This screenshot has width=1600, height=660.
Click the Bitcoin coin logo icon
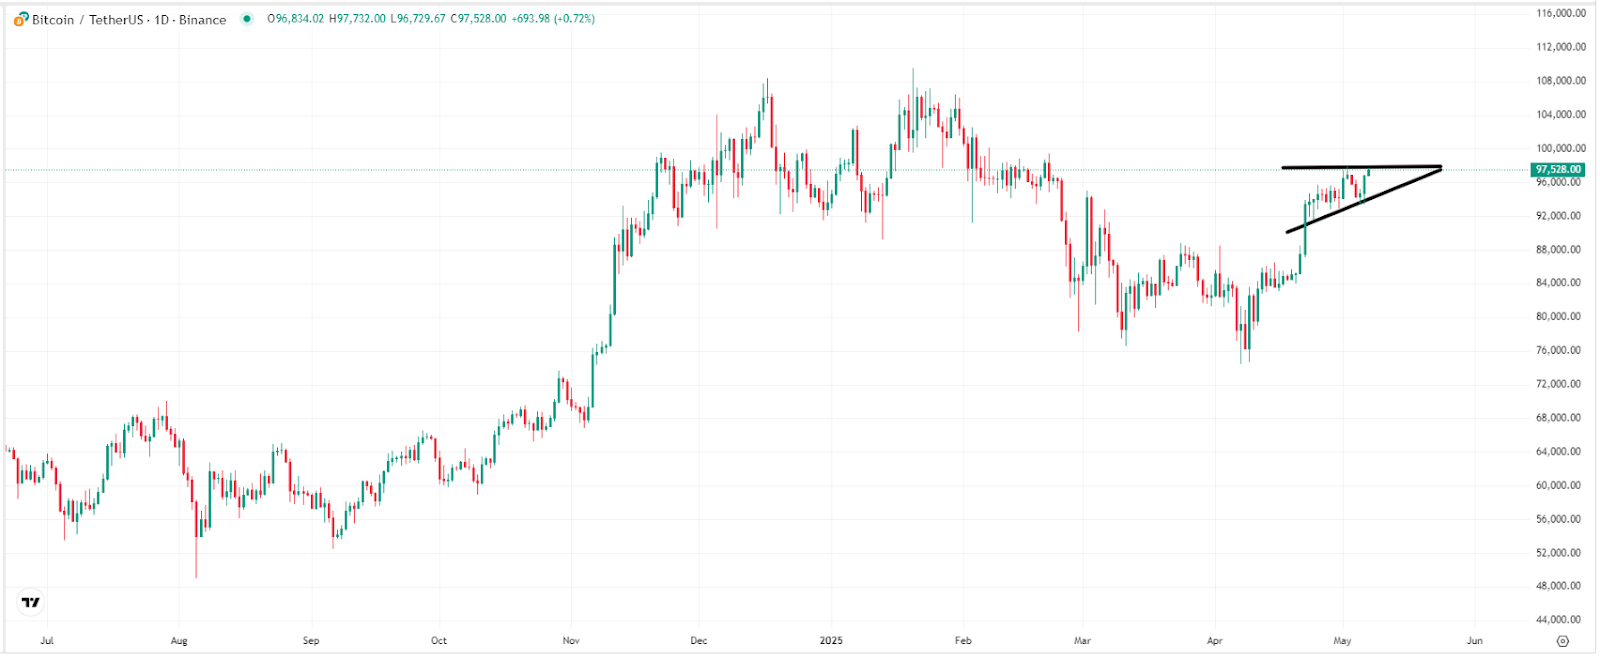click(x=18, y=18)
